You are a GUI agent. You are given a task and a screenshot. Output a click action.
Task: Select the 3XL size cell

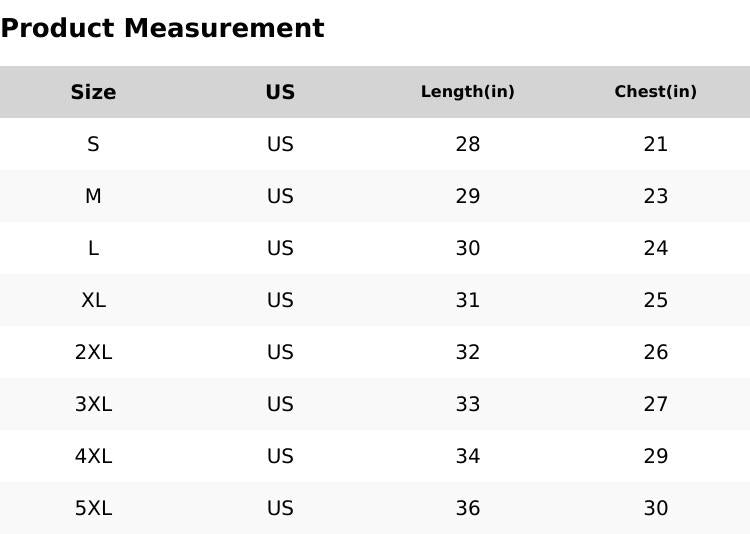click(x=93, y=404)
